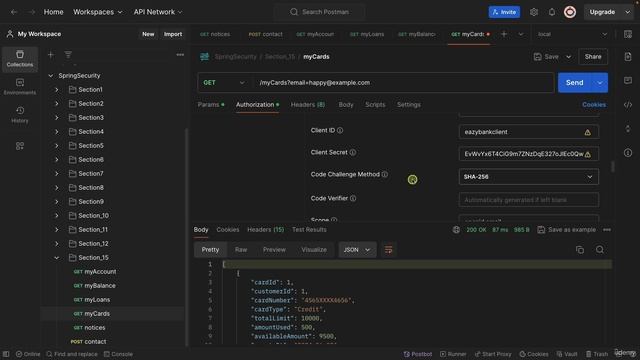The height and width of the screenshot is (360, 640).
Task: Open the Workspaces menu
Action: 98,12
